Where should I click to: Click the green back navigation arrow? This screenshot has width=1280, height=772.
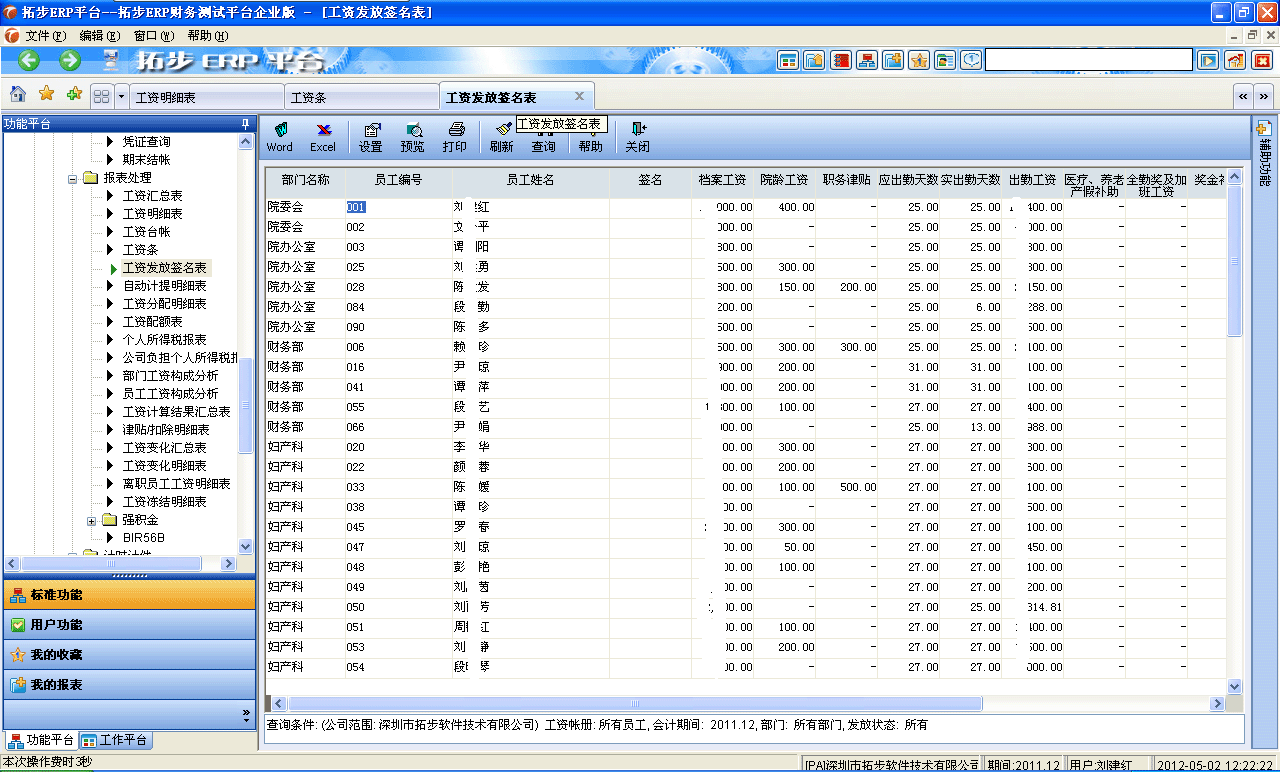point(27,60)
